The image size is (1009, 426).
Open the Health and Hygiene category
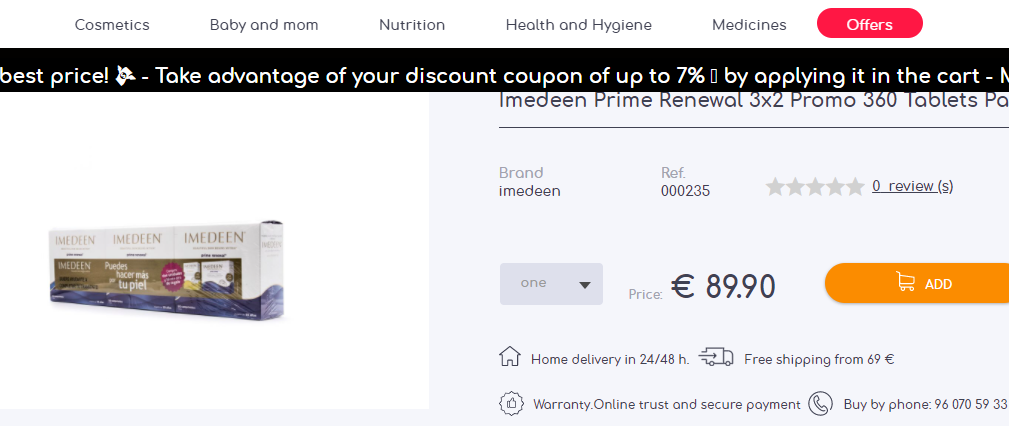[x=578, y=25]
